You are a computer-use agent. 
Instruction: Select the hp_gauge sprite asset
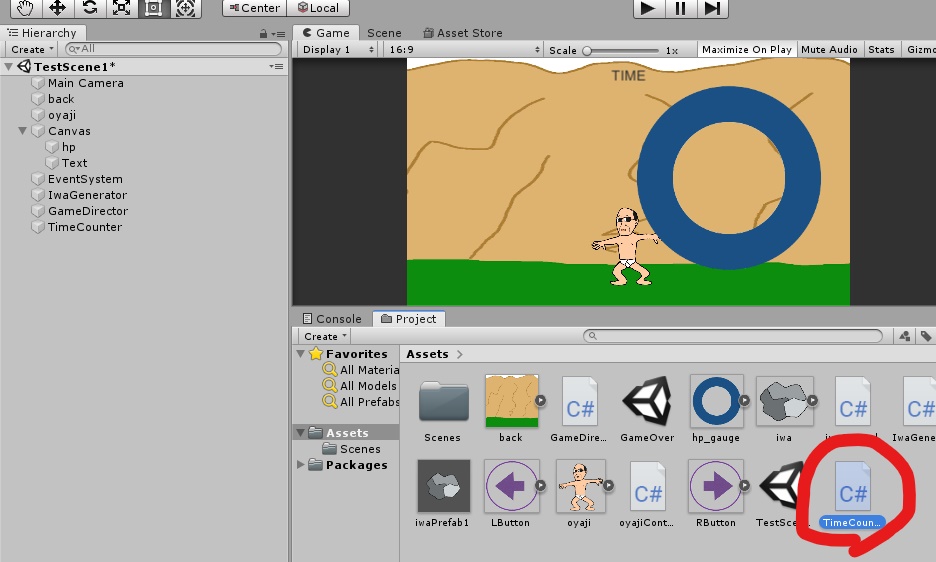pyautogui.click(x=716, y=411)
